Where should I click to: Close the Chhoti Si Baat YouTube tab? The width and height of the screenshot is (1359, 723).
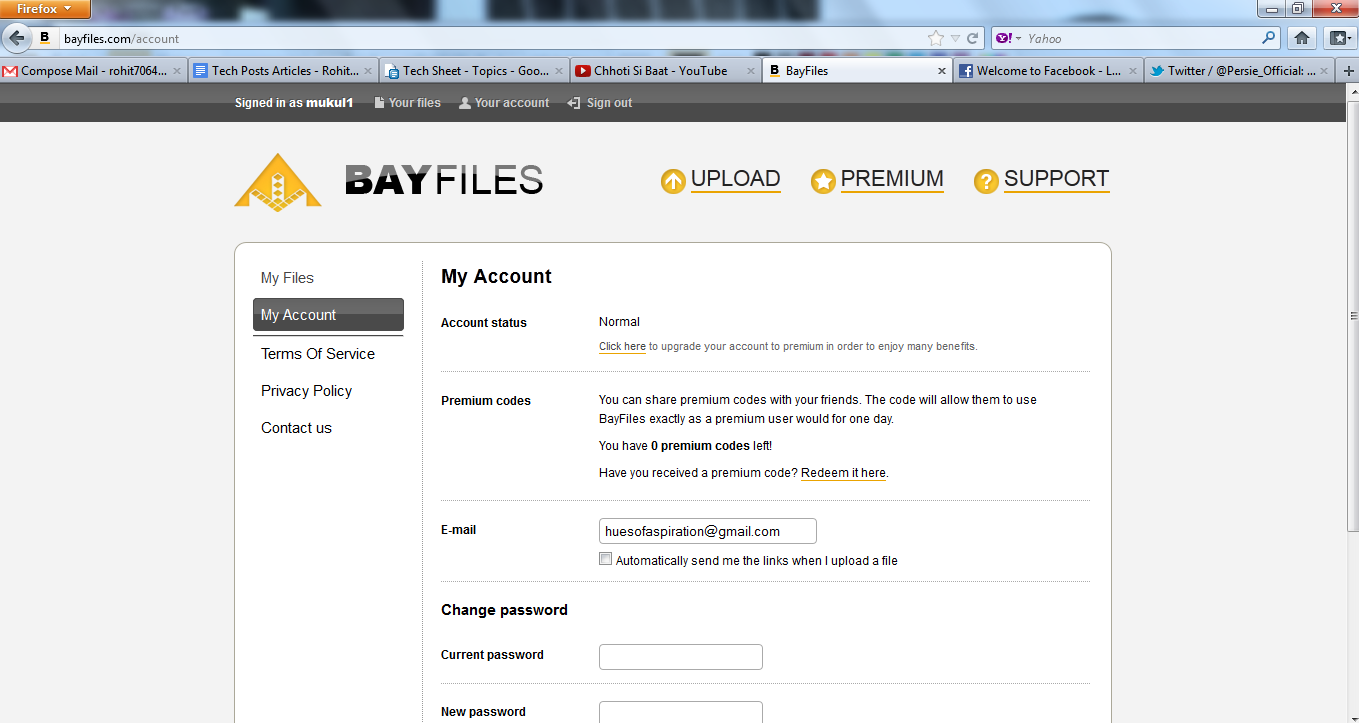751,71
